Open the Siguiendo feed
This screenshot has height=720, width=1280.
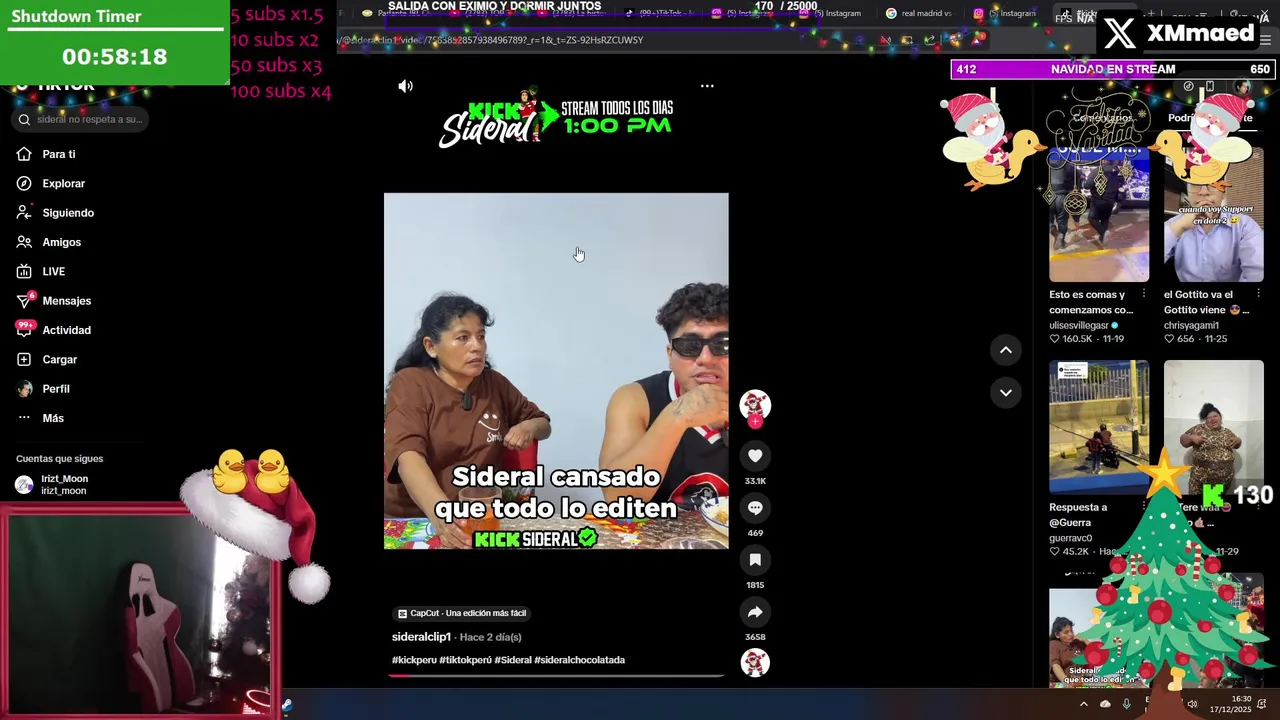[x=68, y=213]
